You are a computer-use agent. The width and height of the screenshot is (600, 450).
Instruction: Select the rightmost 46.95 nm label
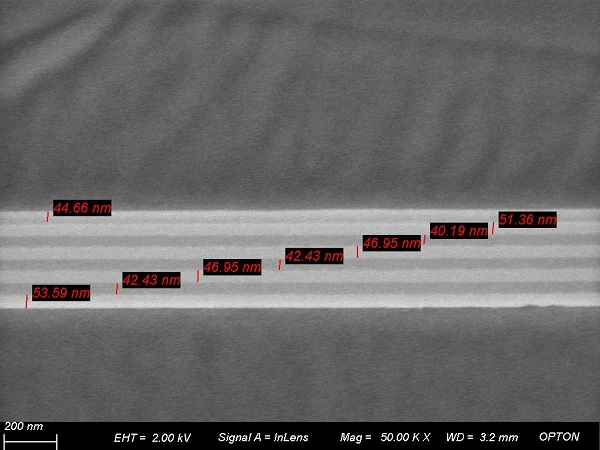click(391, 242)
